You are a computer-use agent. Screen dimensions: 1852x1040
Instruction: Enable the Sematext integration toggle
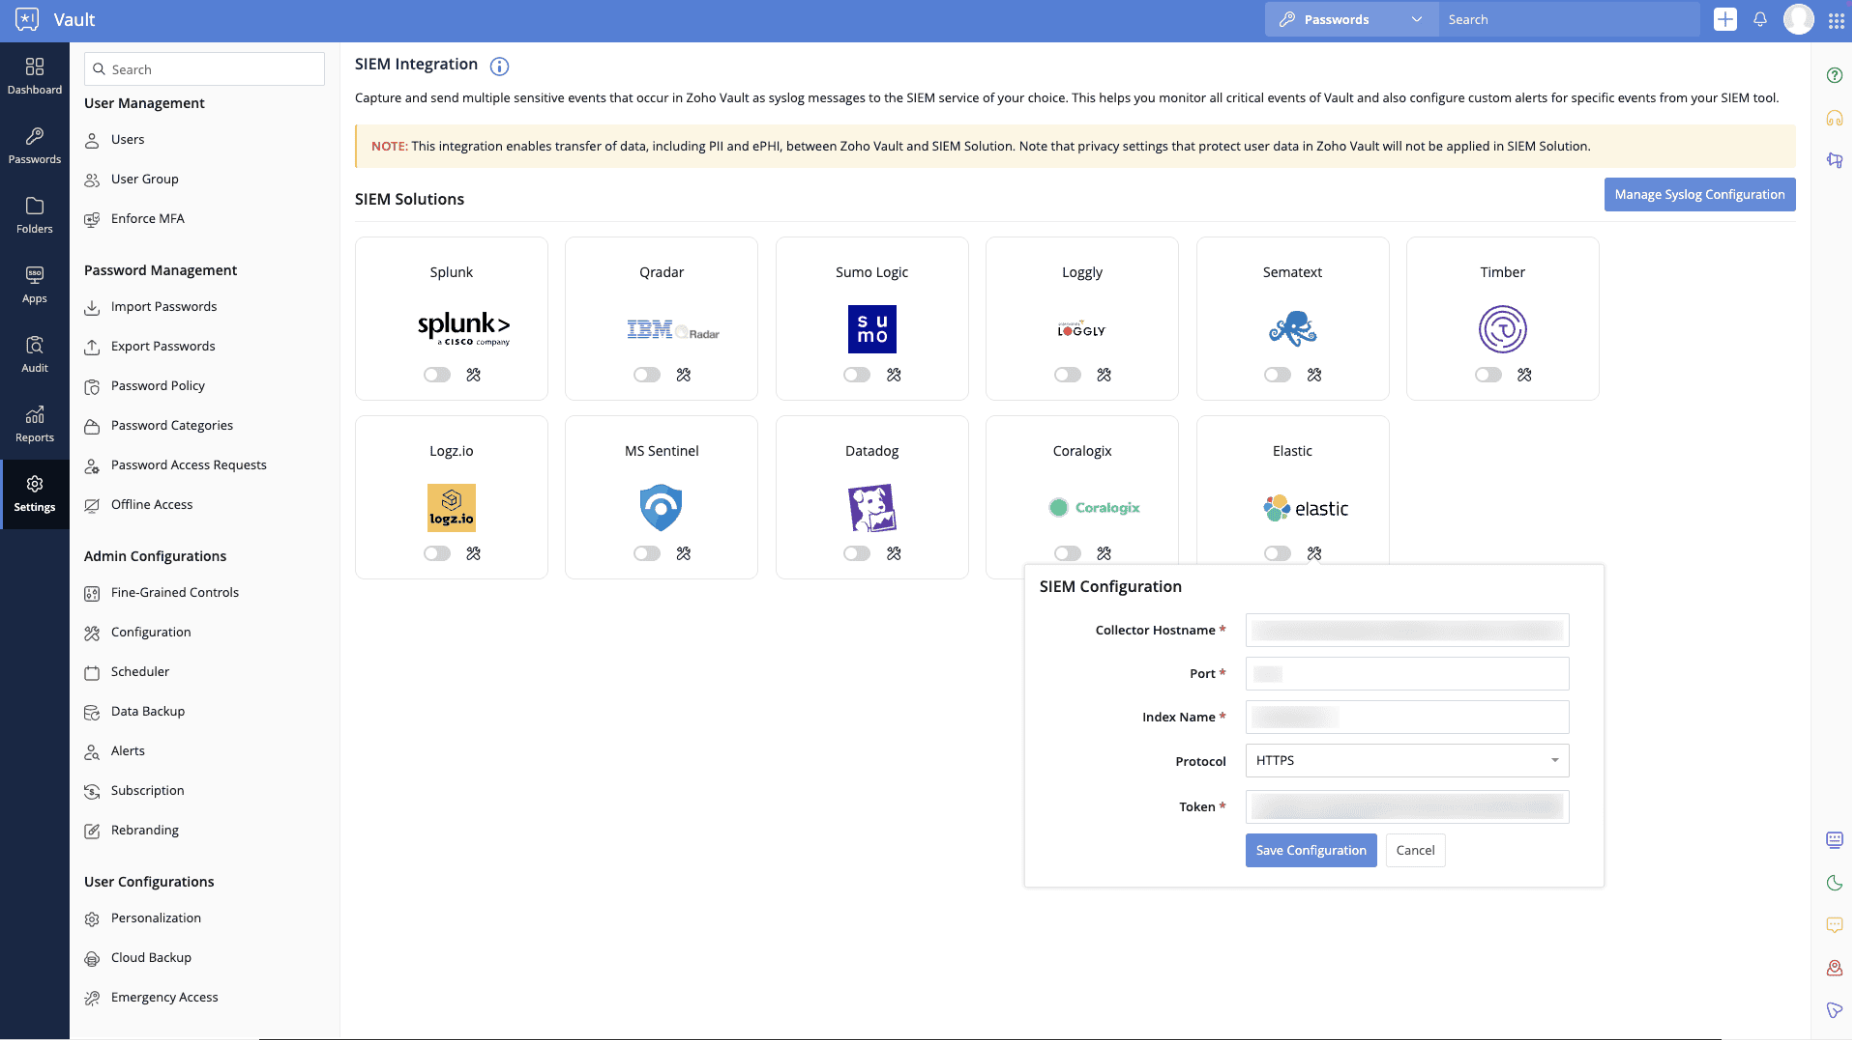pos(1277,375)
